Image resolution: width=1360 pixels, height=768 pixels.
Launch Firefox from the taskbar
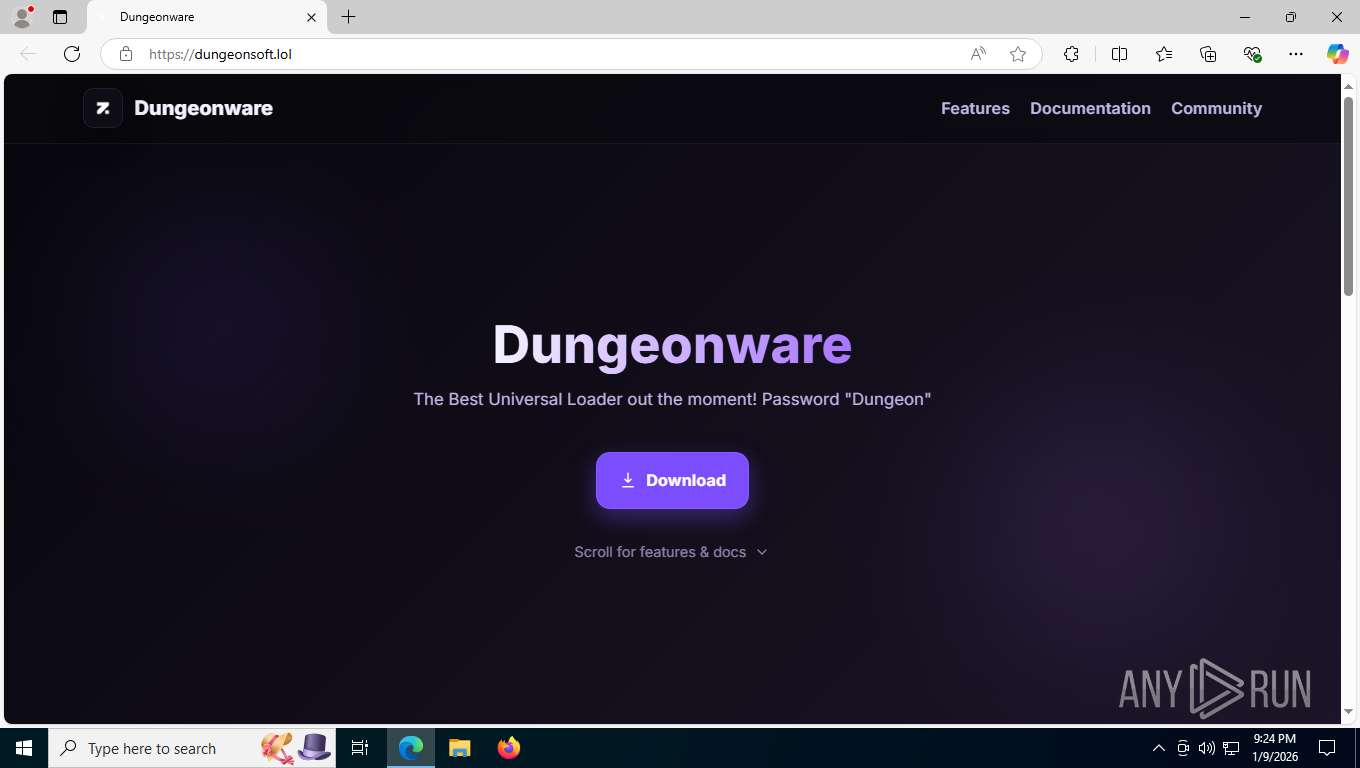tap(508, 748)
